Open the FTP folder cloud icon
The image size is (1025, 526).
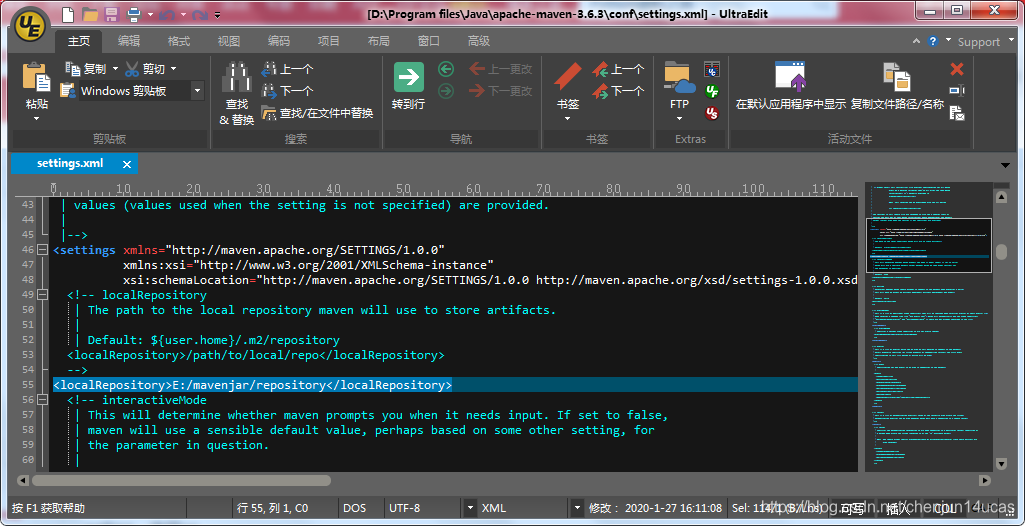click(679, 78)
